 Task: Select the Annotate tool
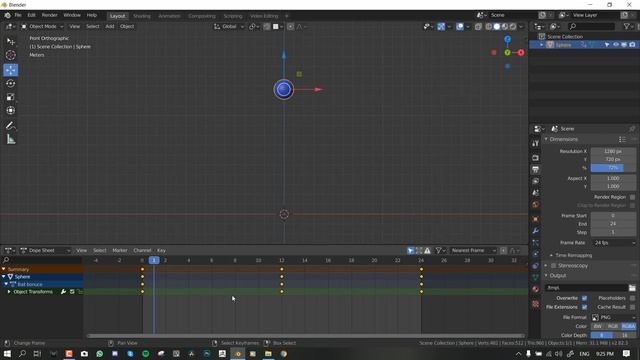click(11, 126)
